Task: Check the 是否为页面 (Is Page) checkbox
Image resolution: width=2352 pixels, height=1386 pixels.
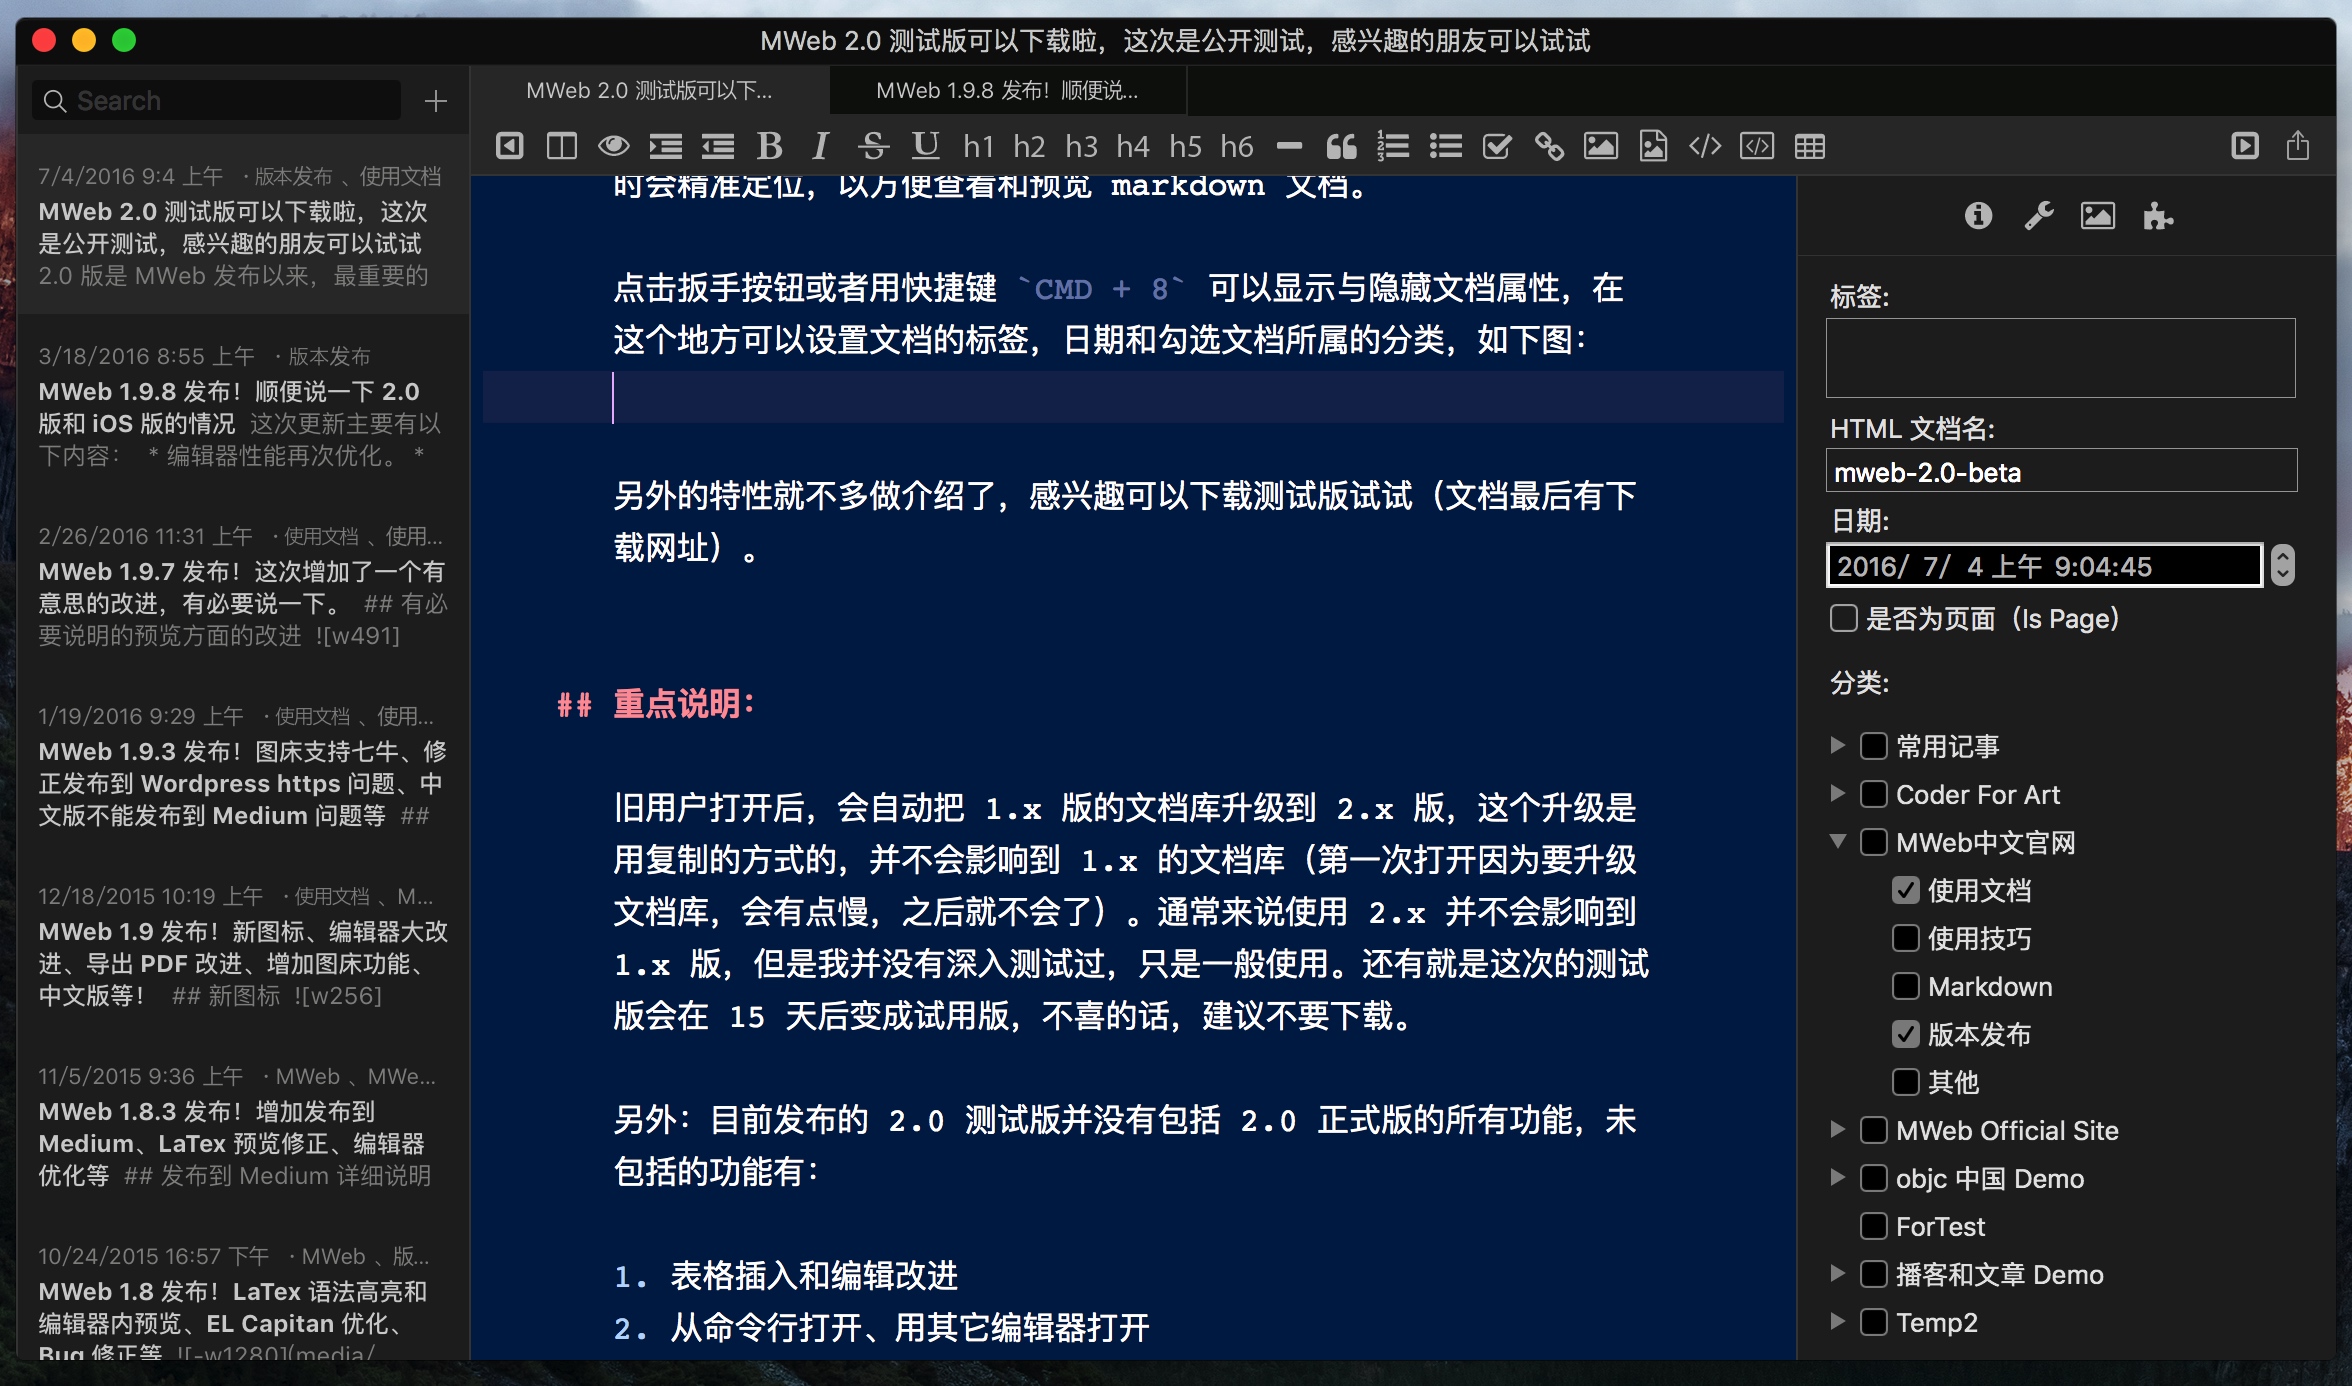Action: coord(1843,619)
